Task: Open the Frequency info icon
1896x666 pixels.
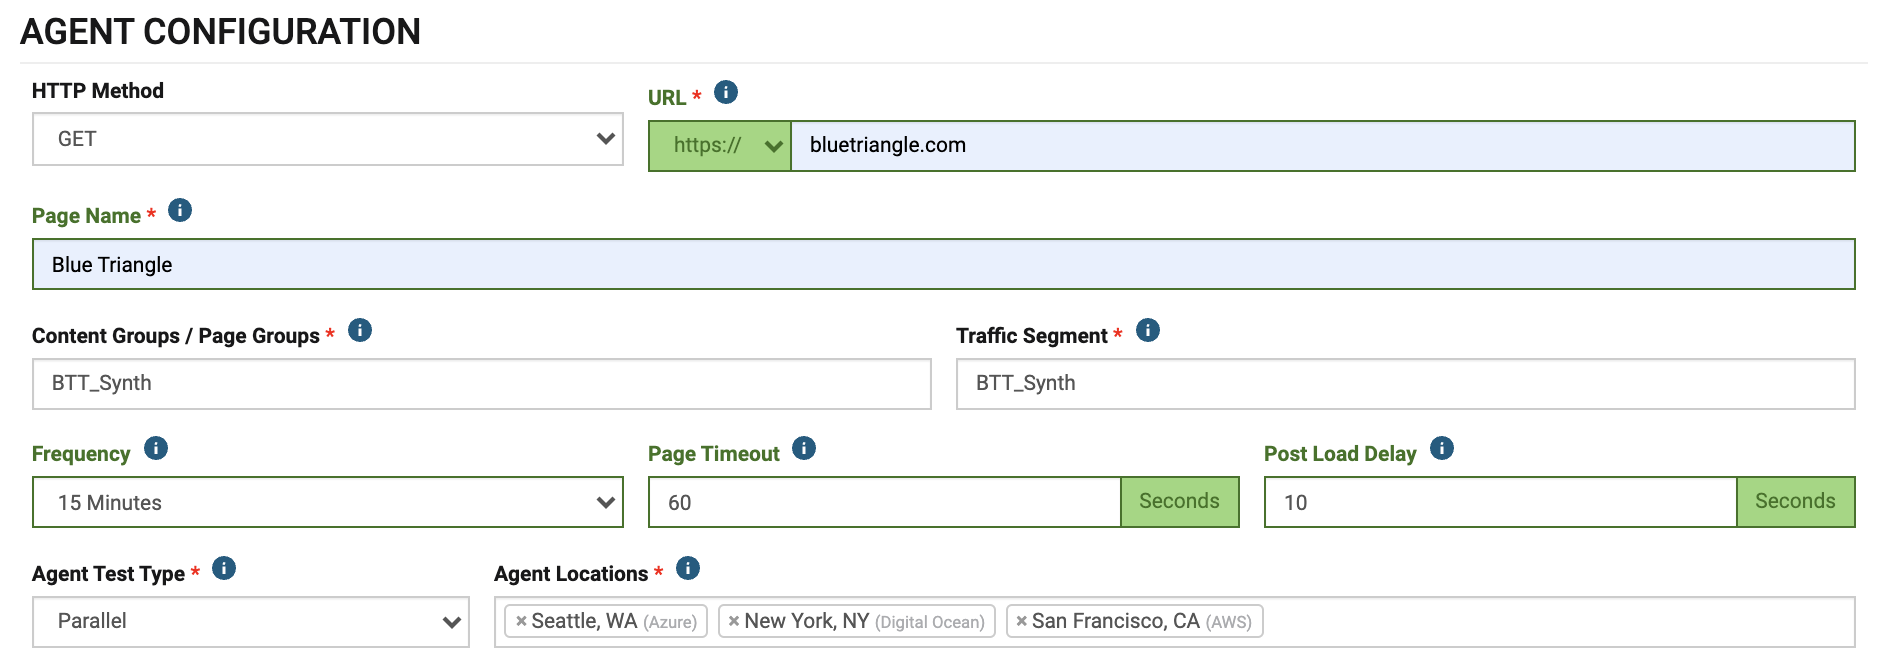Action: click(156, 448)
